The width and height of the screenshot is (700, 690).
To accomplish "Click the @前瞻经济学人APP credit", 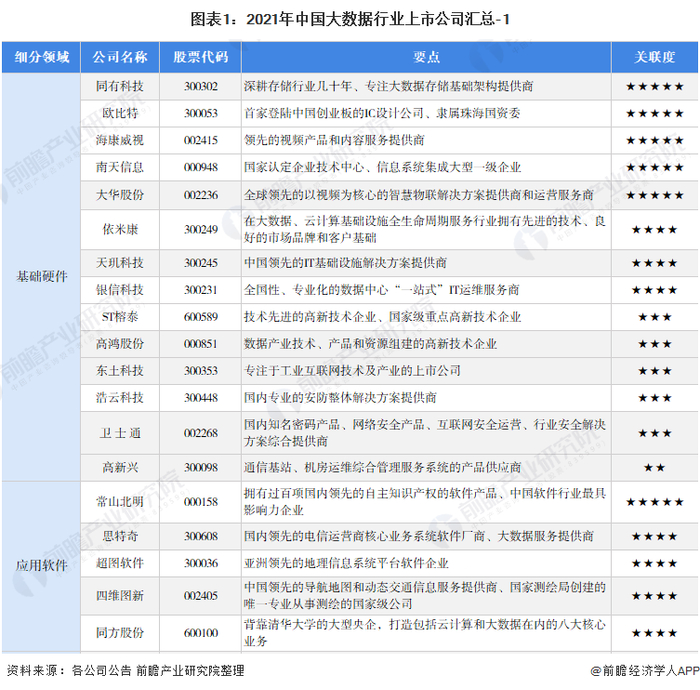I will [645, 670].
